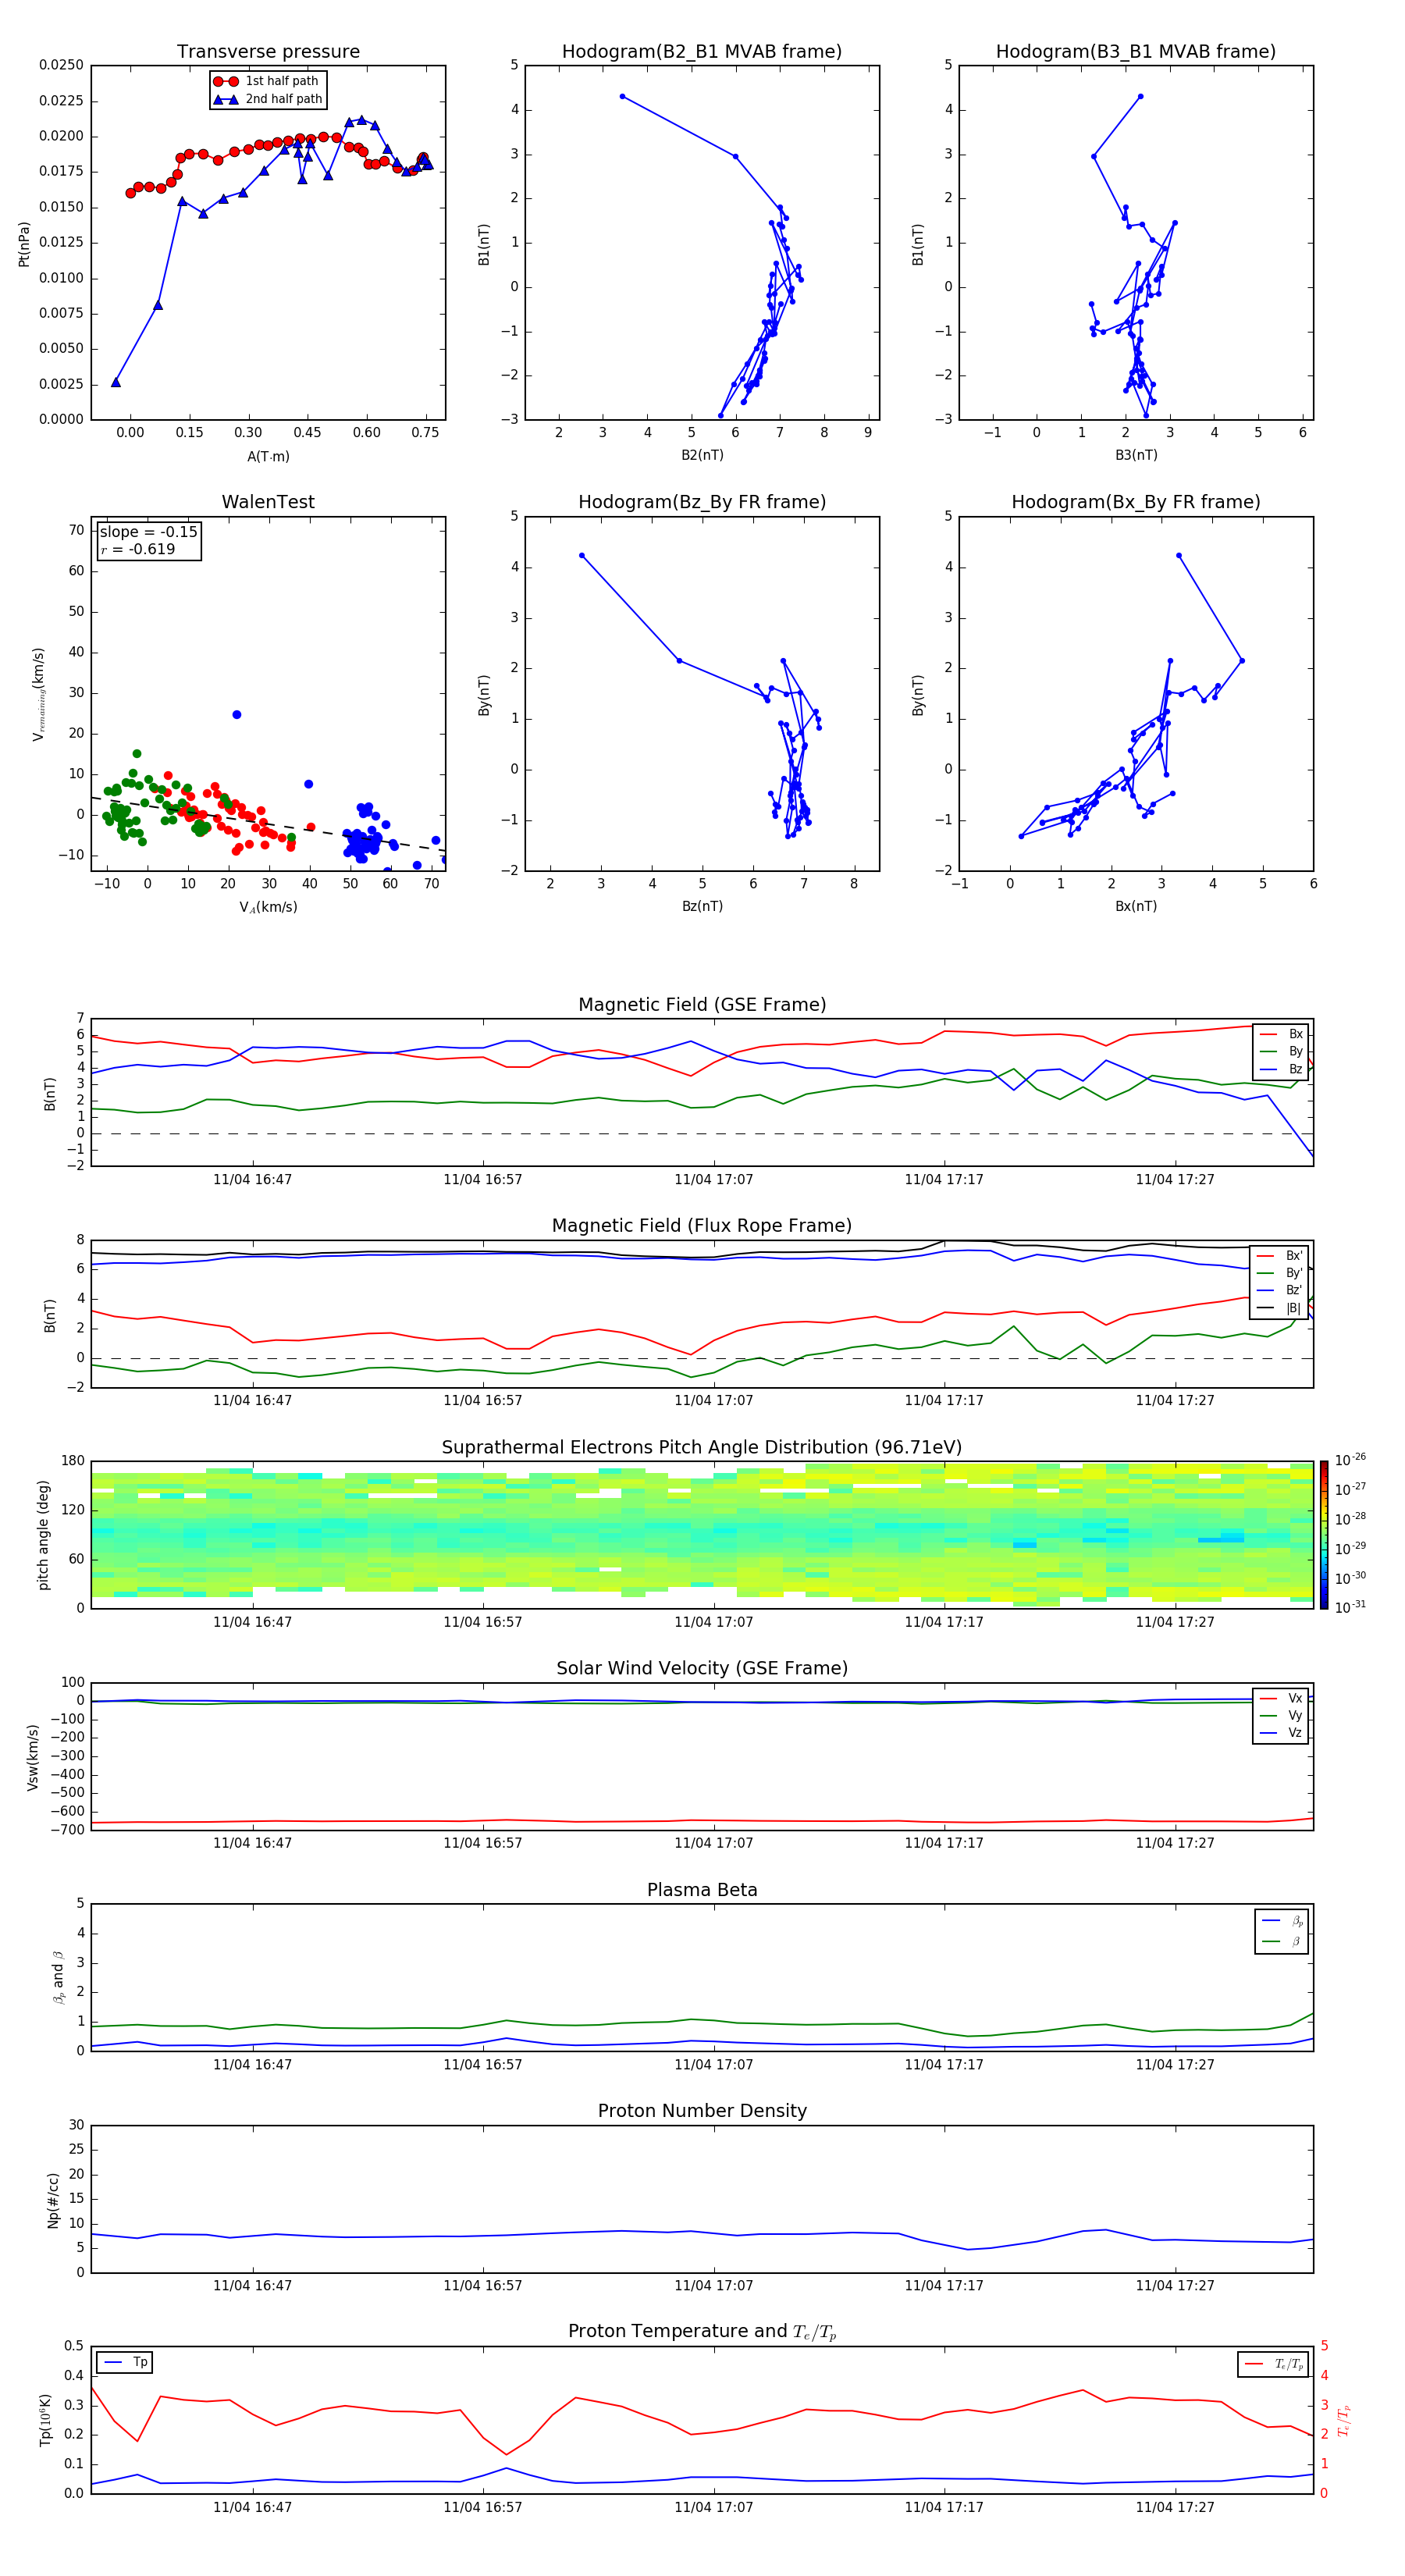
Task: Select the βp legend entry in Plasma Beta
Action: coord(1282,1921)
